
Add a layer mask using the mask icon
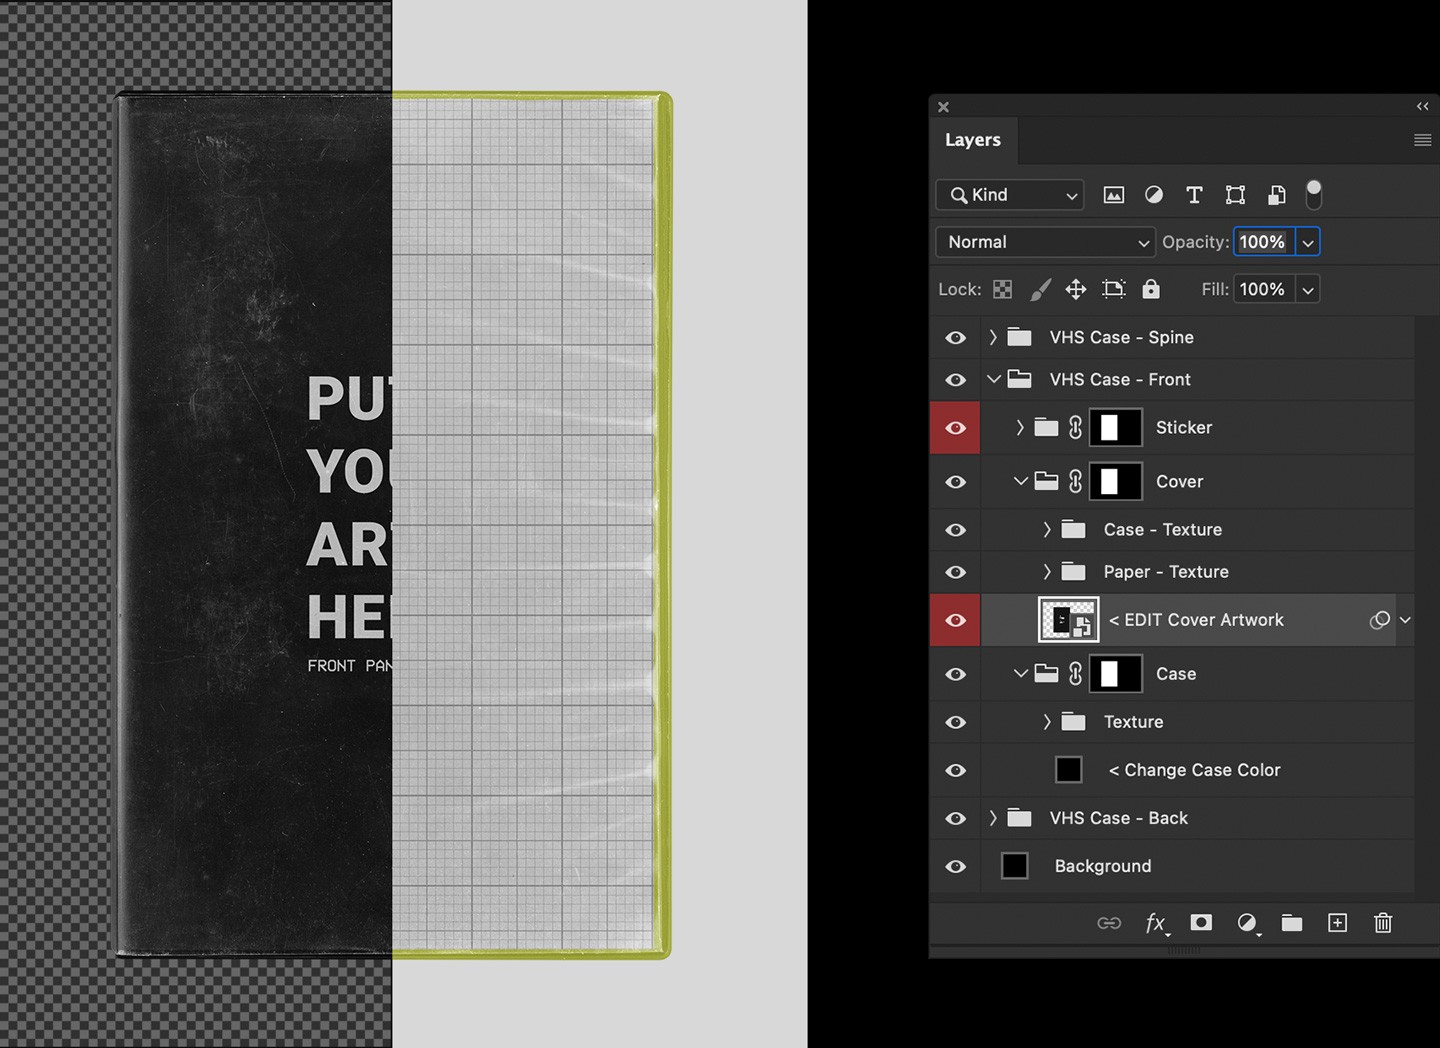(x=1201, y=923)
